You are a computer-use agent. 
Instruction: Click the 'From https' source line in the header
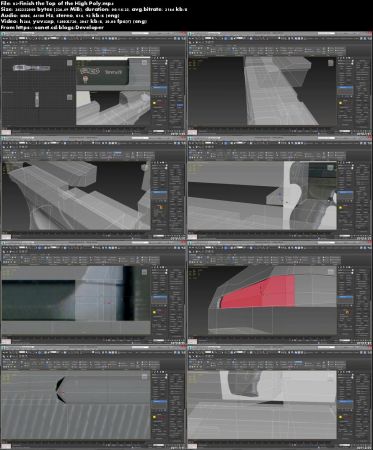52,27
